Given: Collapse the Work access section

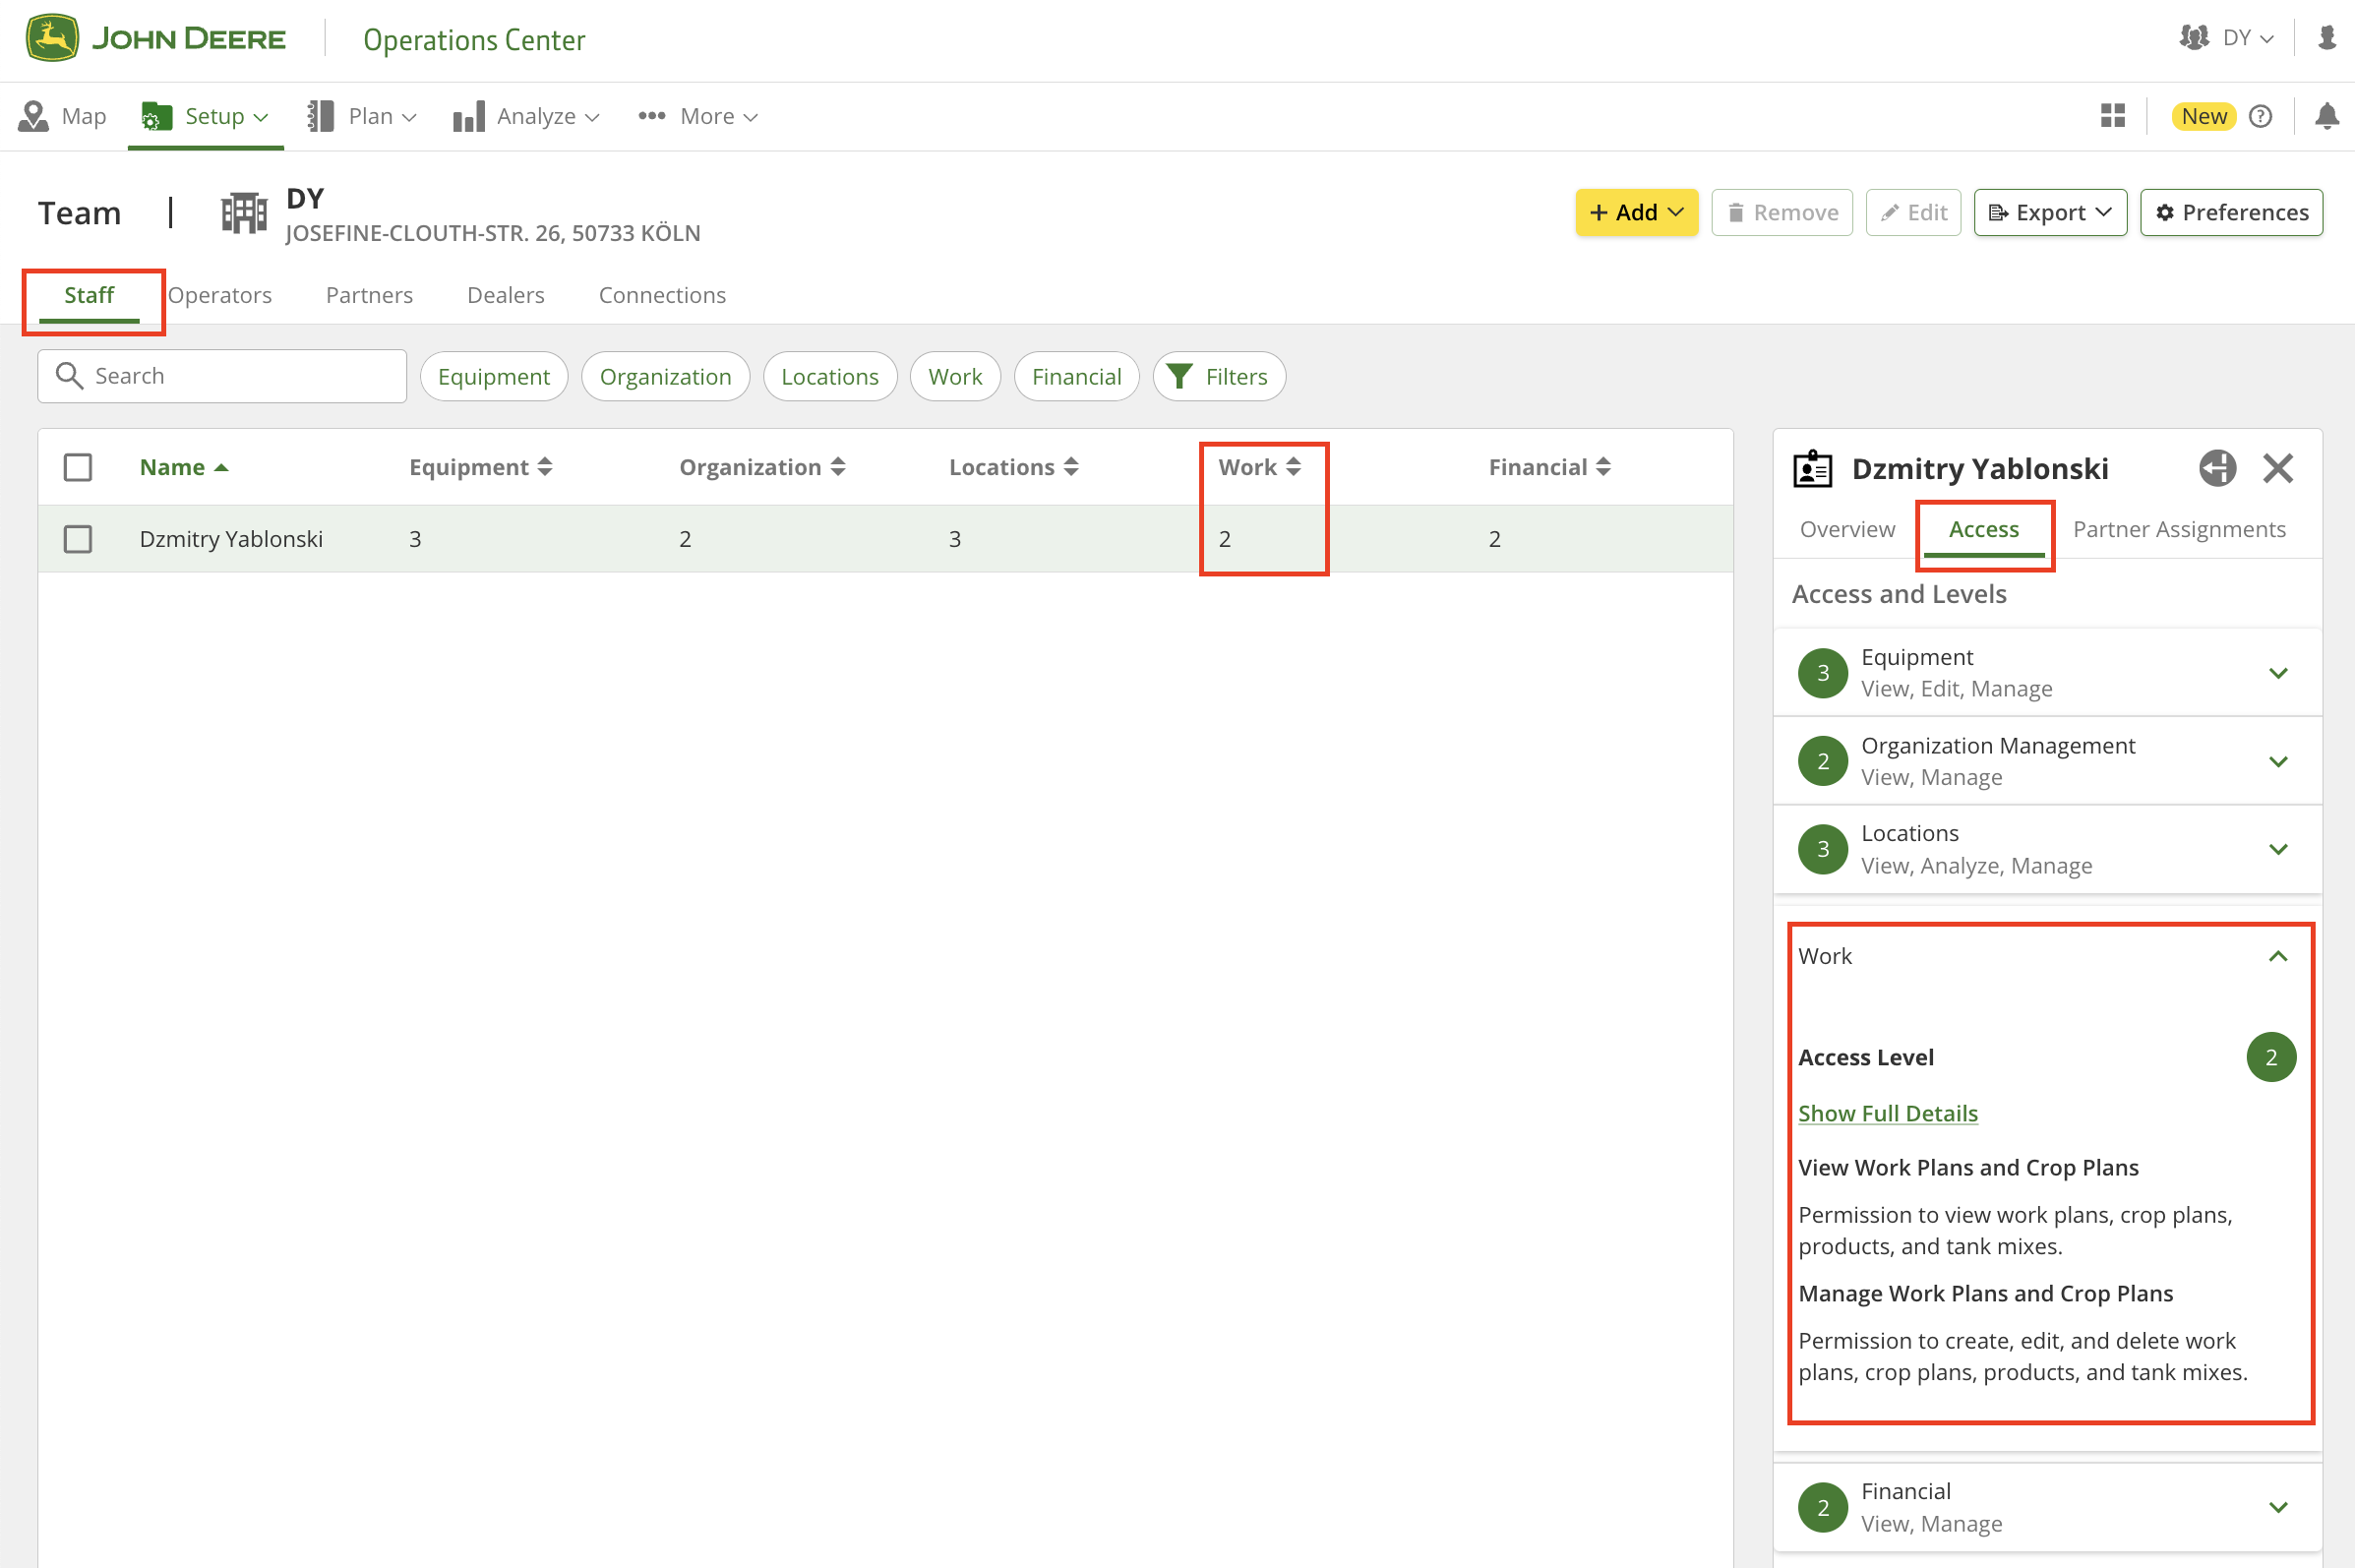Looking at the screenshot, I should point(2277,956).
